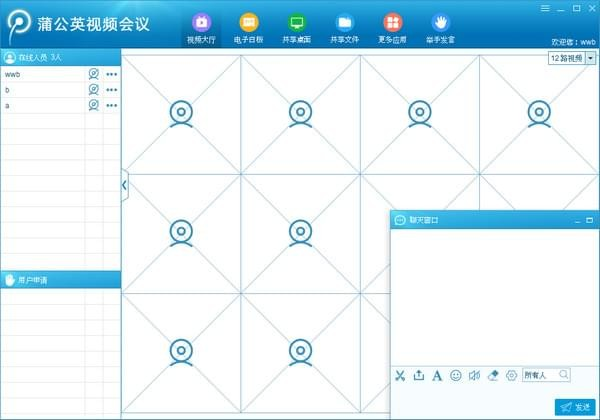Open the emoji smiley picker
The height and width of the screenshot is (420, 600).
tap(455, 376)
